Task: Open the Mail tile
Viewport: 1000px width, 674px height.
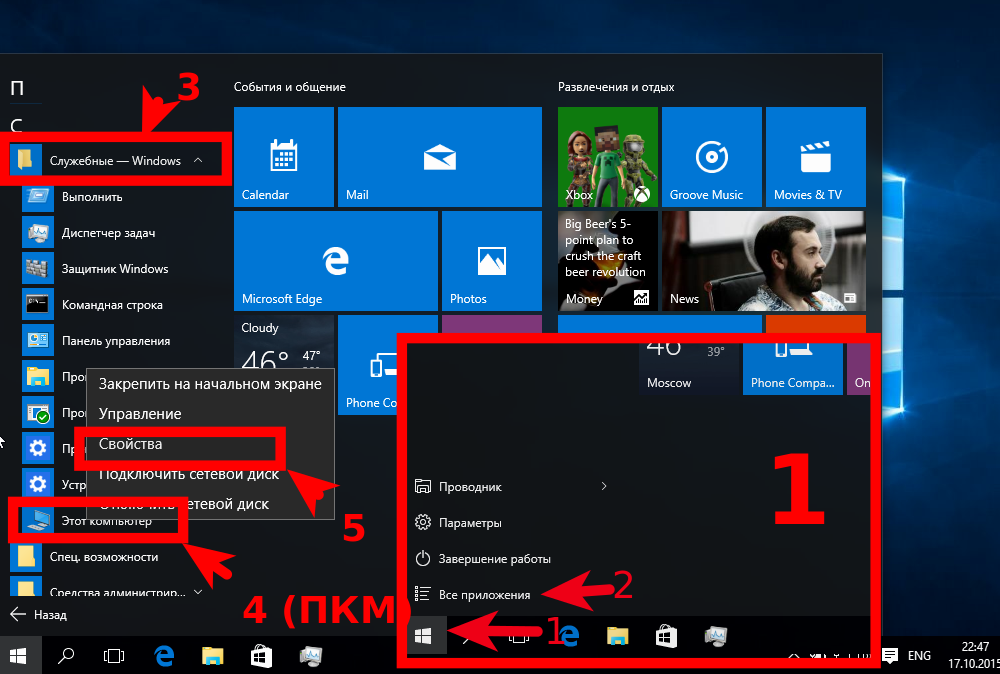Action: pos(439,157)
